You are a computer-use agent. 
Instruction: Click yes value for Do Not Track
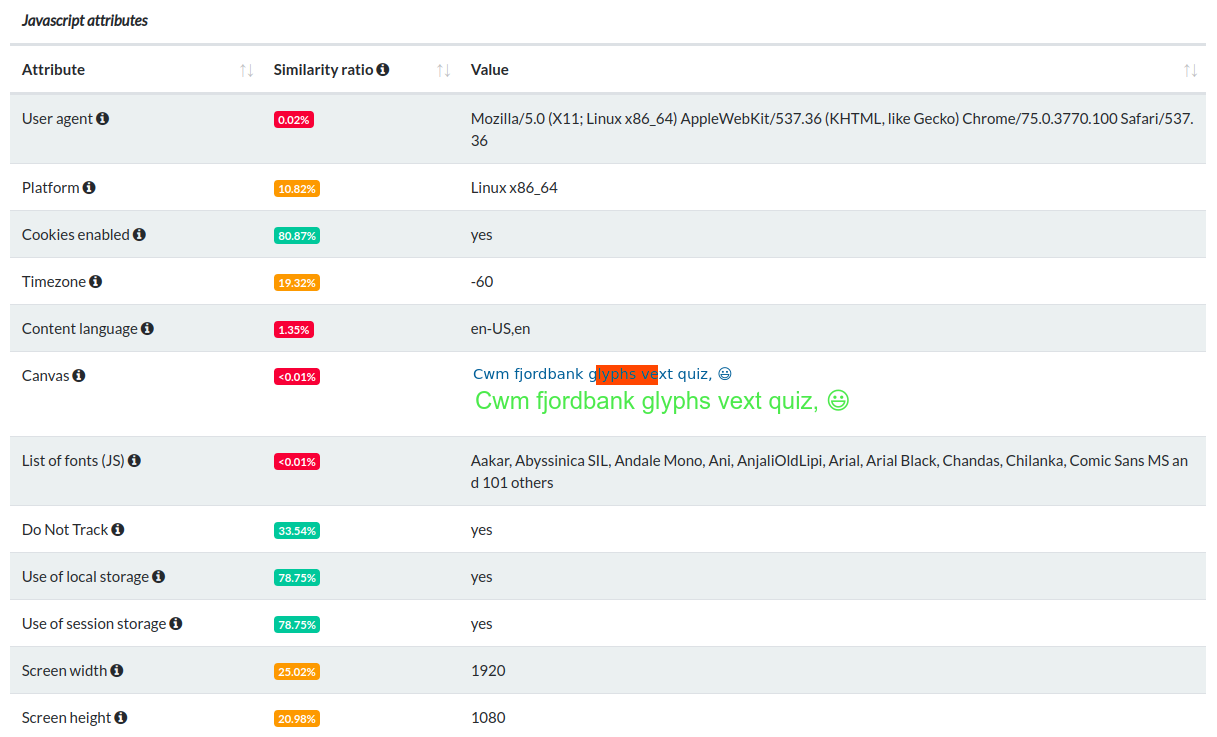[x=482, y=529]
